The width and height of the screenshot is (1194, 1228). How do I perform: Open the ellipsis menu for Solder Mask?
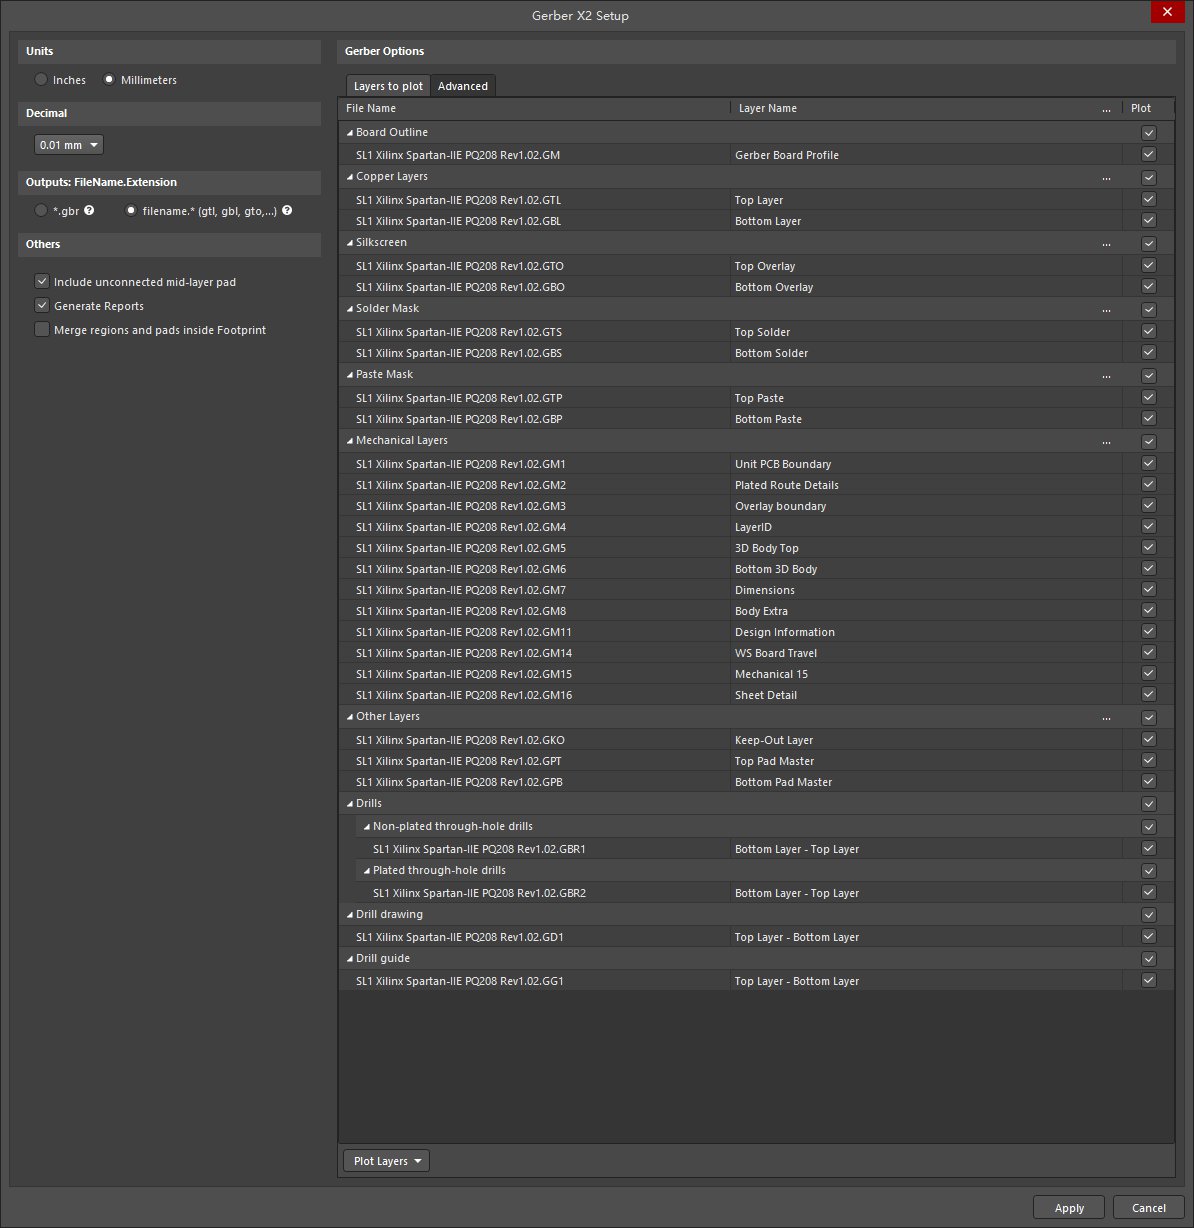pyautogui.click(x=1106, y=309)
